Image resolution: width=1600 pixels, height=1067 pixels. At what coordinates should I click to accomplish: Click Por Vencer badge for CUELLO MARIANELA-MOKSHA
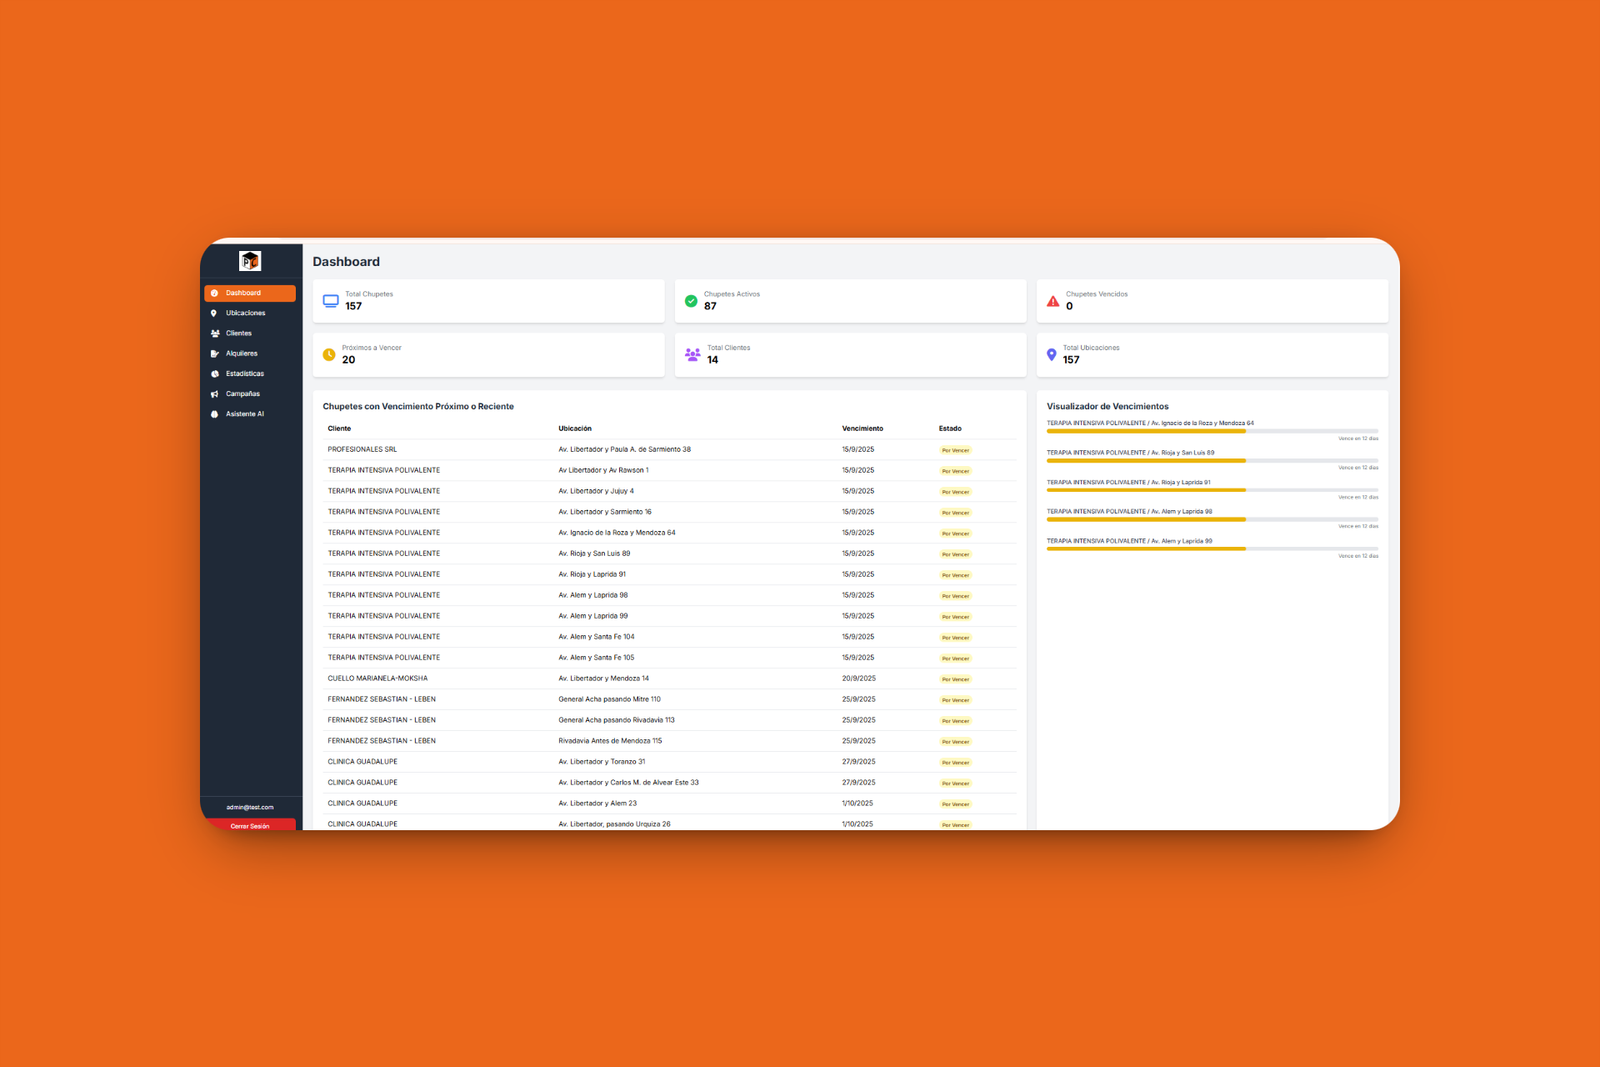tap(955, 680)
